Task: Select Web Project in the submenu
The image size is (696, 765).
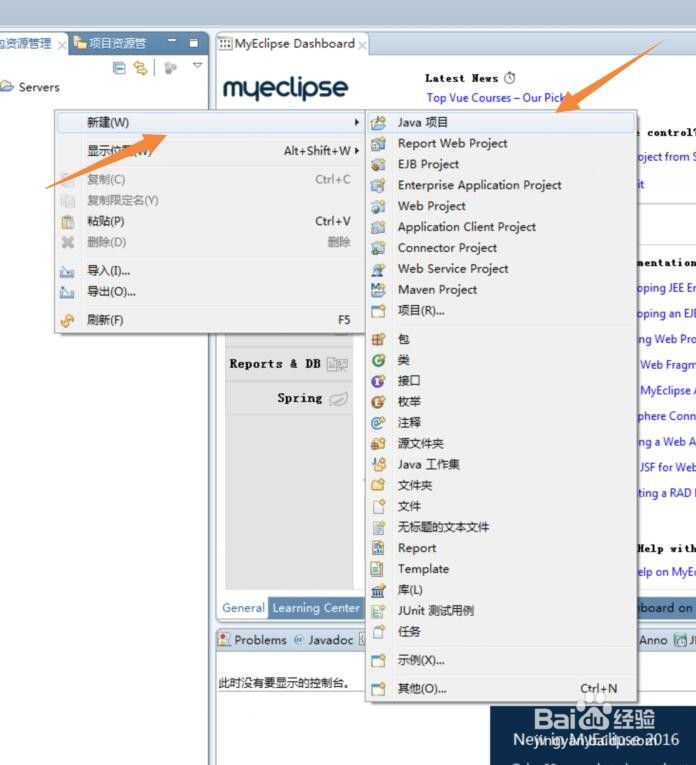Action: pyautogui.click(x=501, y=206)
